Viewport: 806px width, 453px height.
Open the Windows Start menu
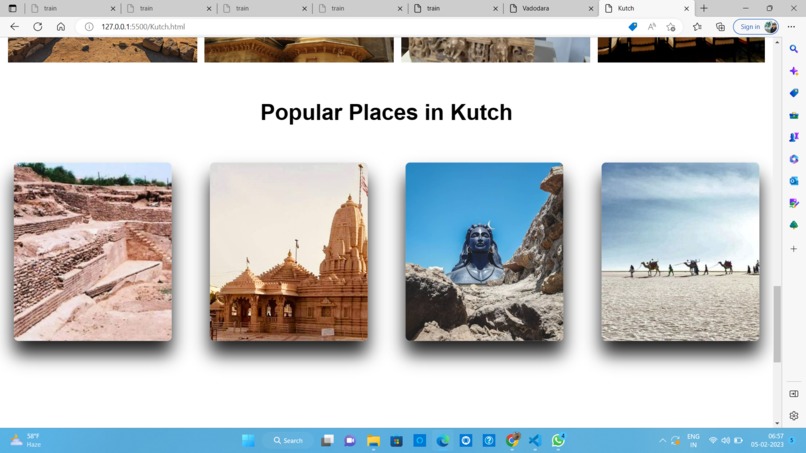click(x=248, y=441)
